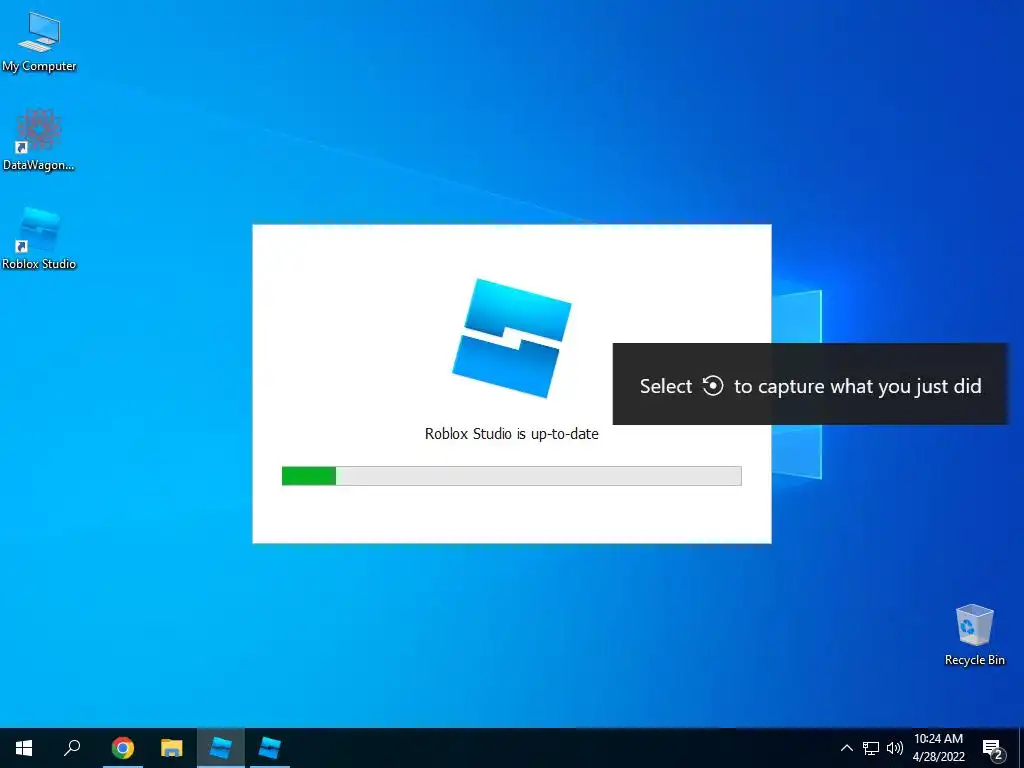Switch to the first Roblox Studio taskbar item
The image size is (1024, 768).
pos(221,748)
